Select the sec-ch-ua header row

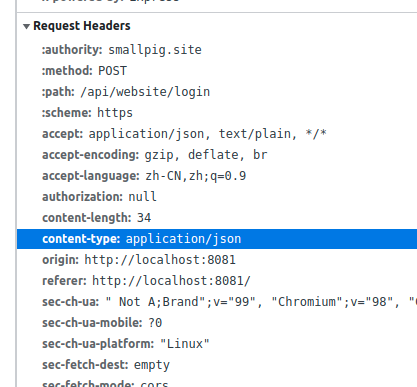pyautogui.click(x=217, y=302)
